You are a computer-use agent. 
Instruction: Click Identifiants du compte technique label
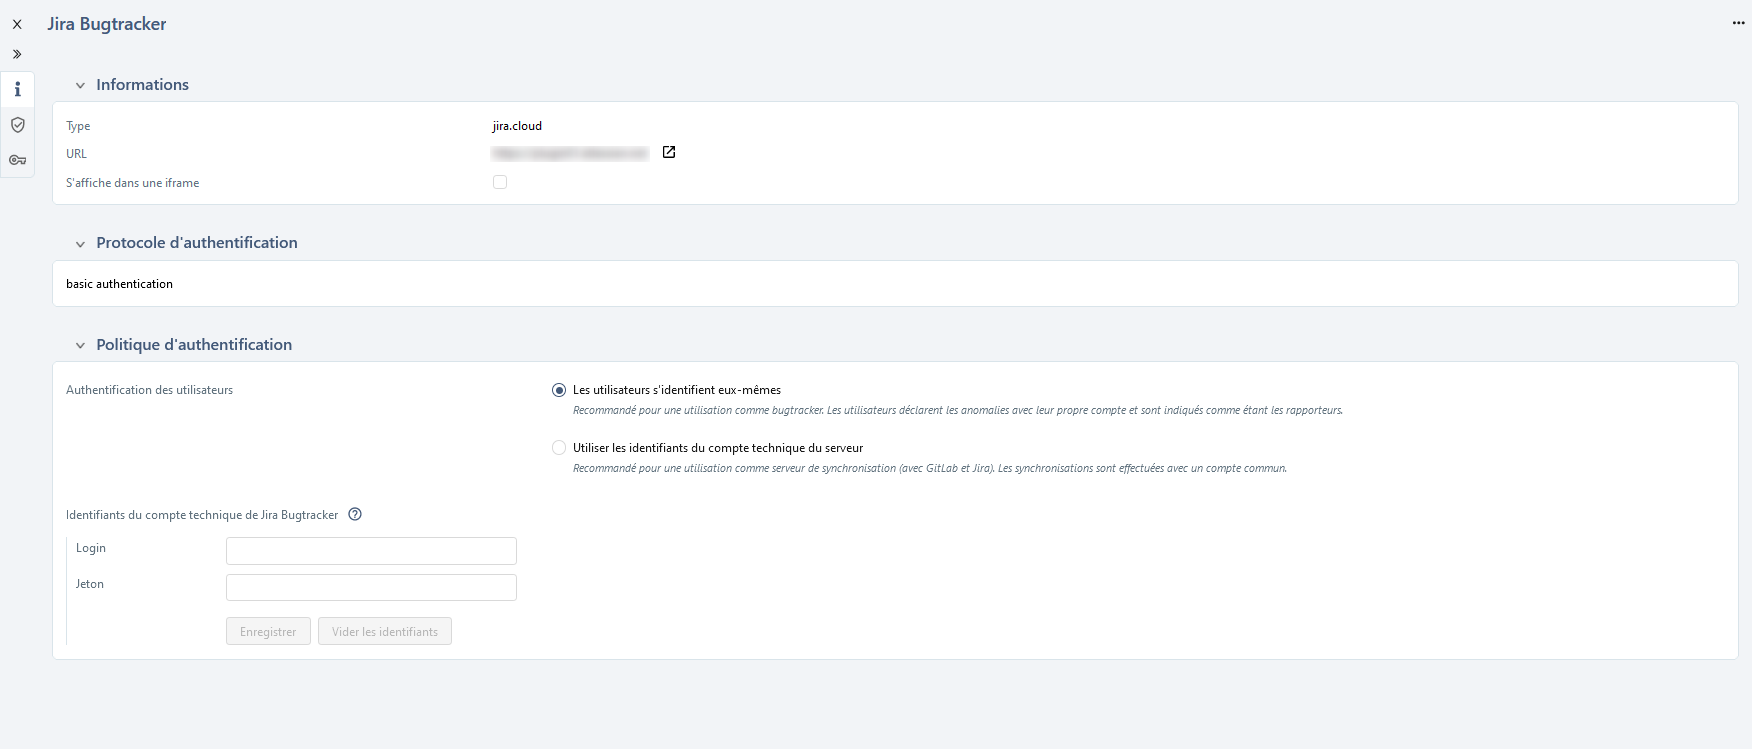coord(202,515)
